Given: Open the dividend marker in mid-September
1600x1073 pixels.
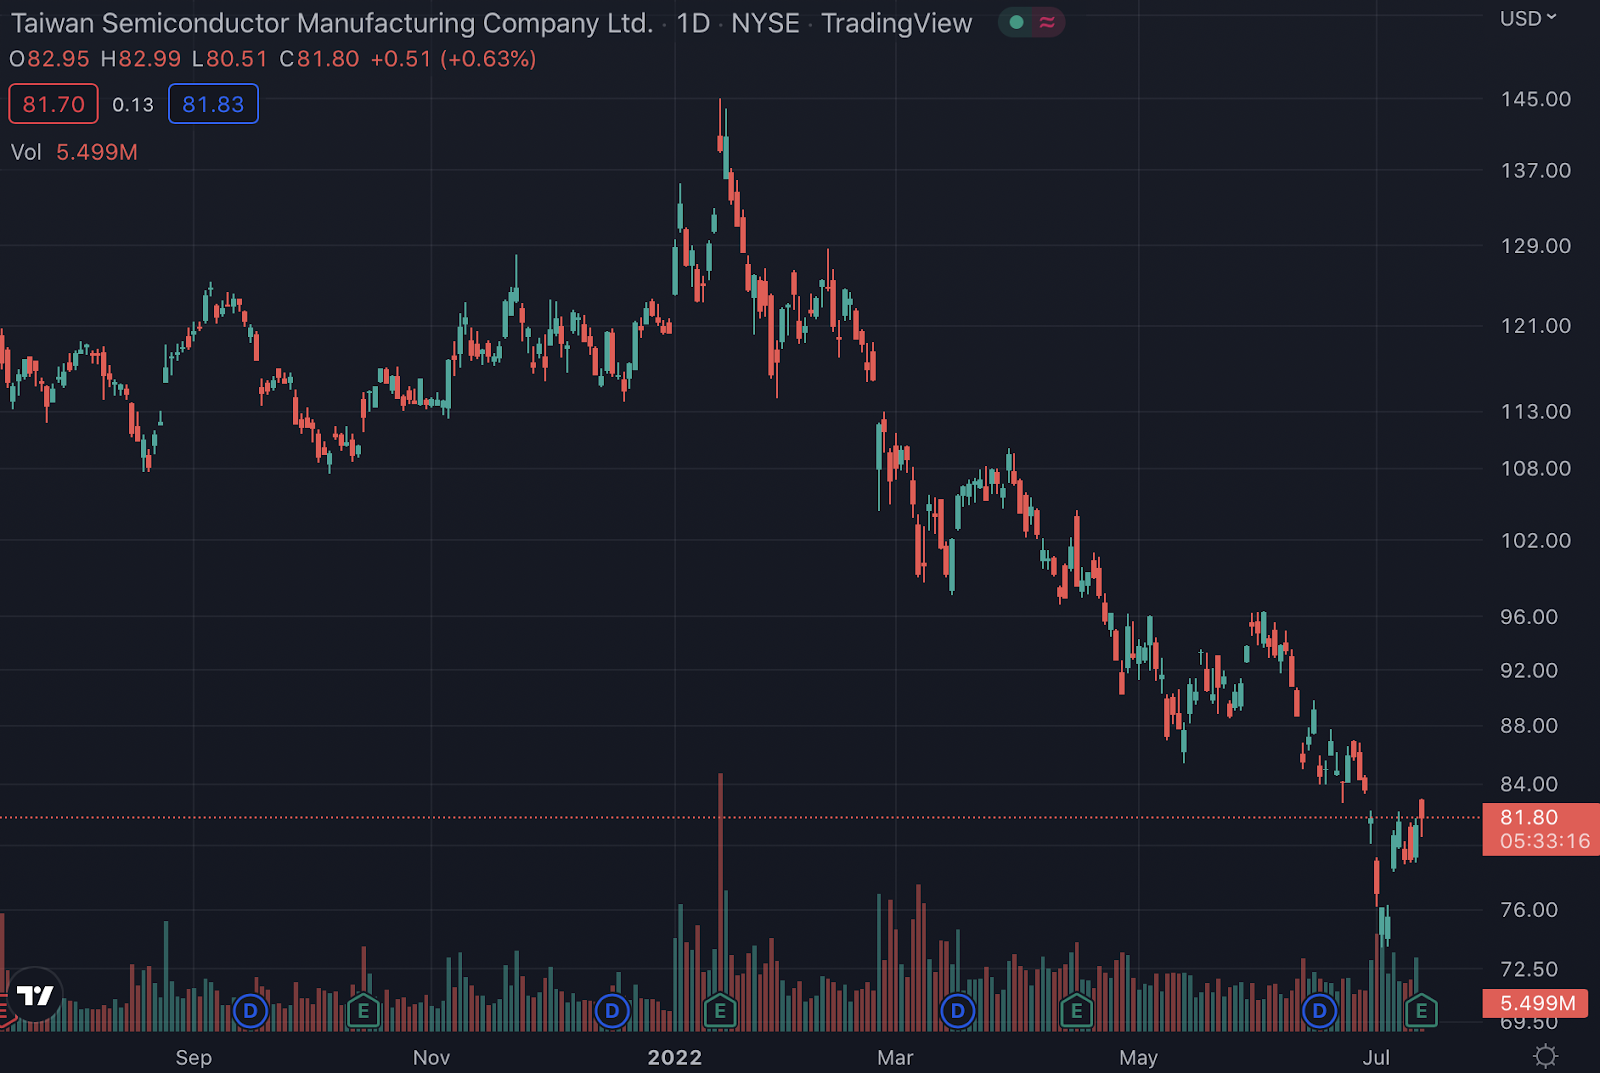Looking at the screenshot, I should point(250,1011).
